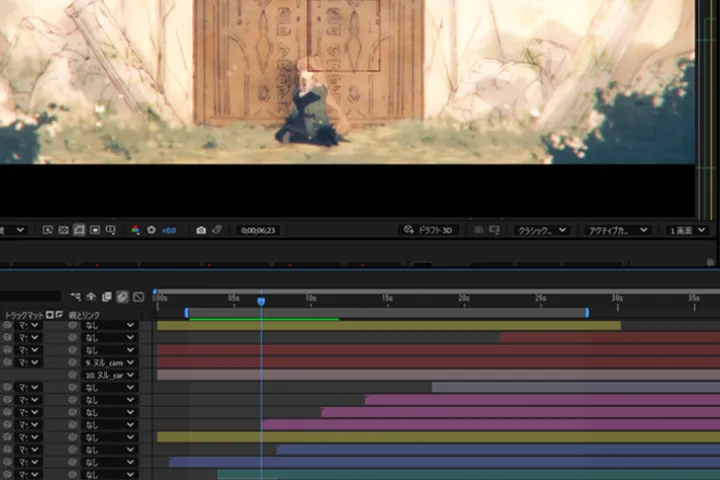Click the pick whip beside 9. ヌル_cam

(73, 363)
